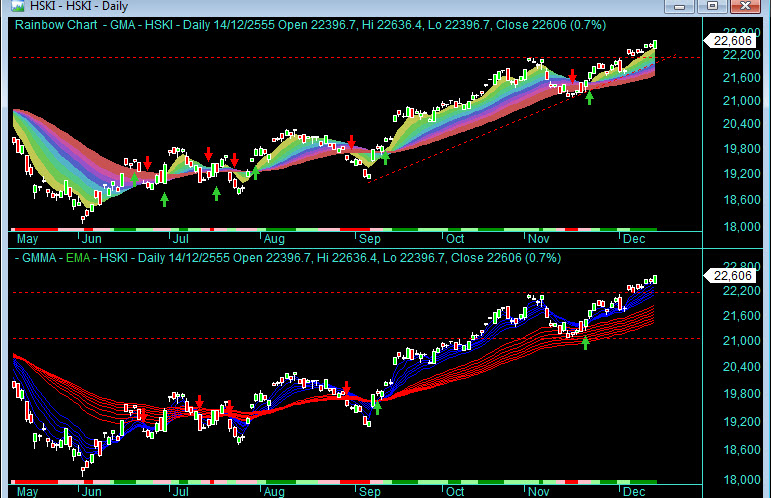Screen dimensions: 771x498
Task: Click 21,600 on the GMMA pane price axis
Action: click(741, 316)
